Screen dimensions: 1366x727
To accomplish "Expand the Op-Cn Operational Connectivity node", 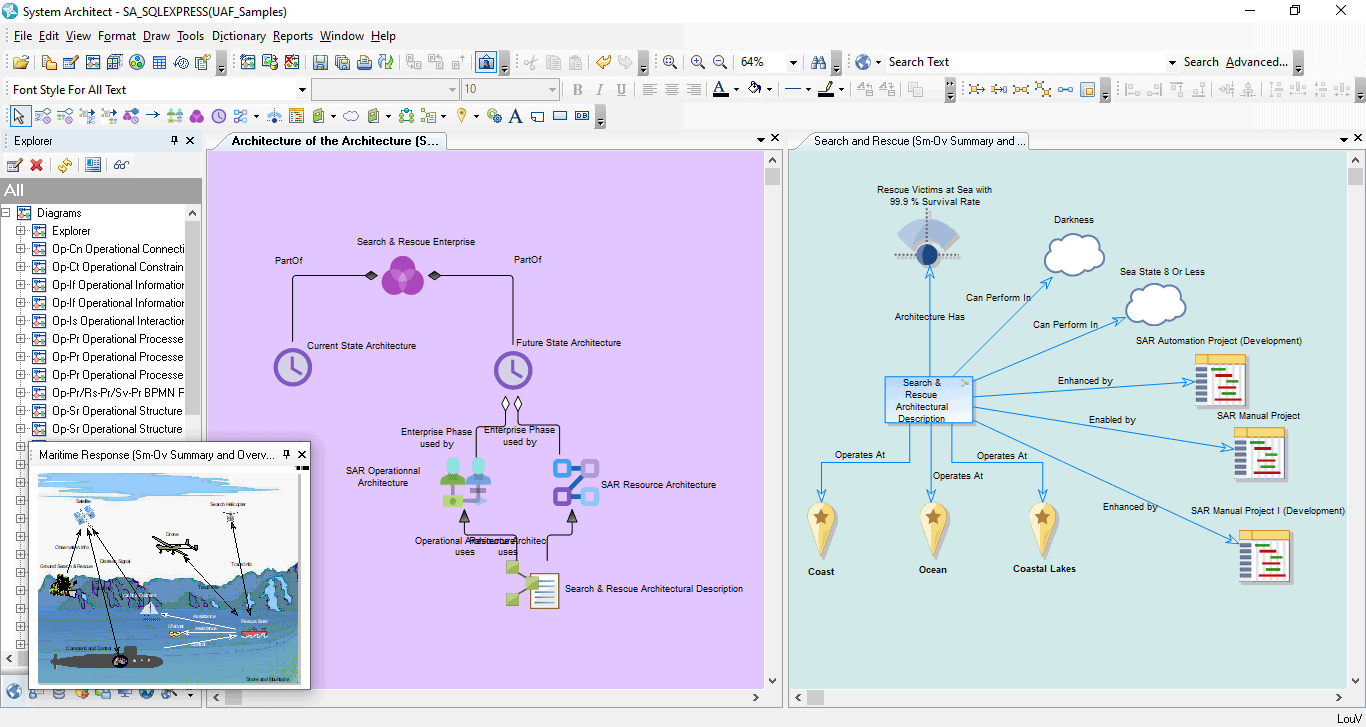I will tap(21, 249).
